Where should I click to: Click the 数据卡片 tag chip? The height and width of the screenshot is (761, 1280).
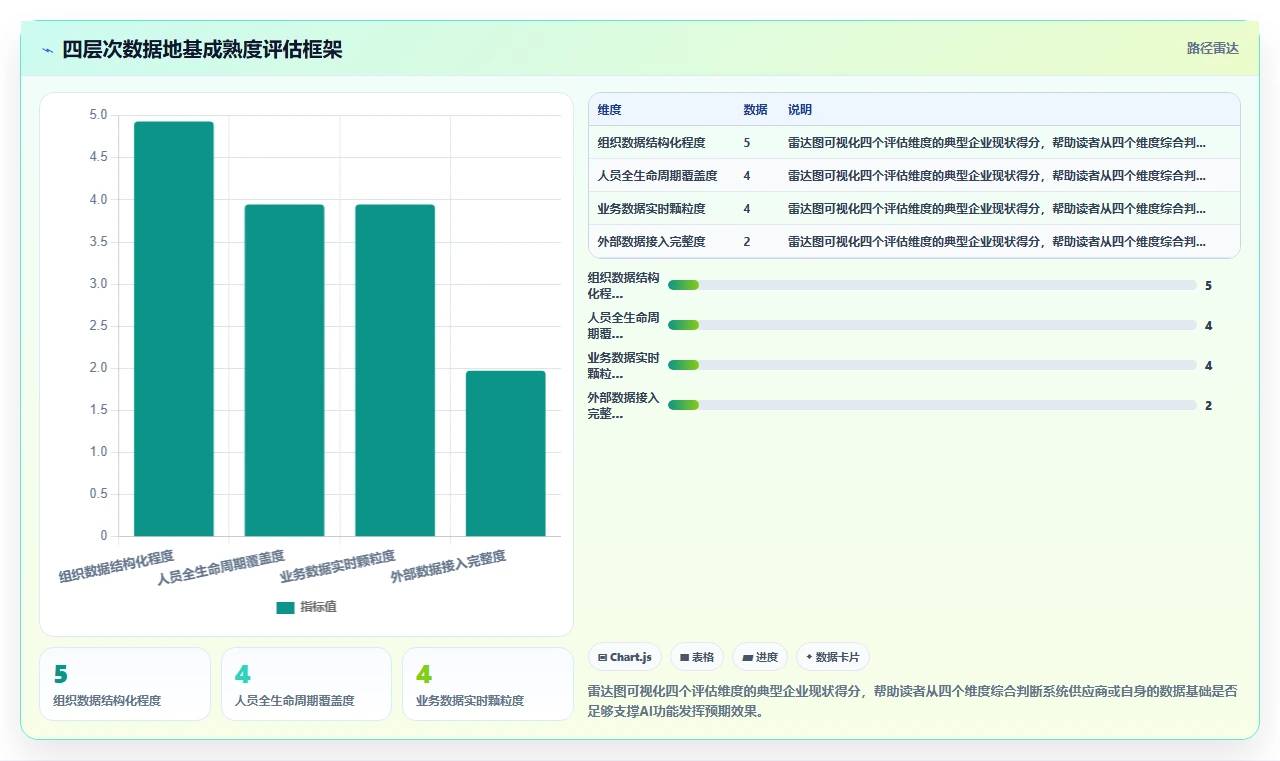click(833, 657)
